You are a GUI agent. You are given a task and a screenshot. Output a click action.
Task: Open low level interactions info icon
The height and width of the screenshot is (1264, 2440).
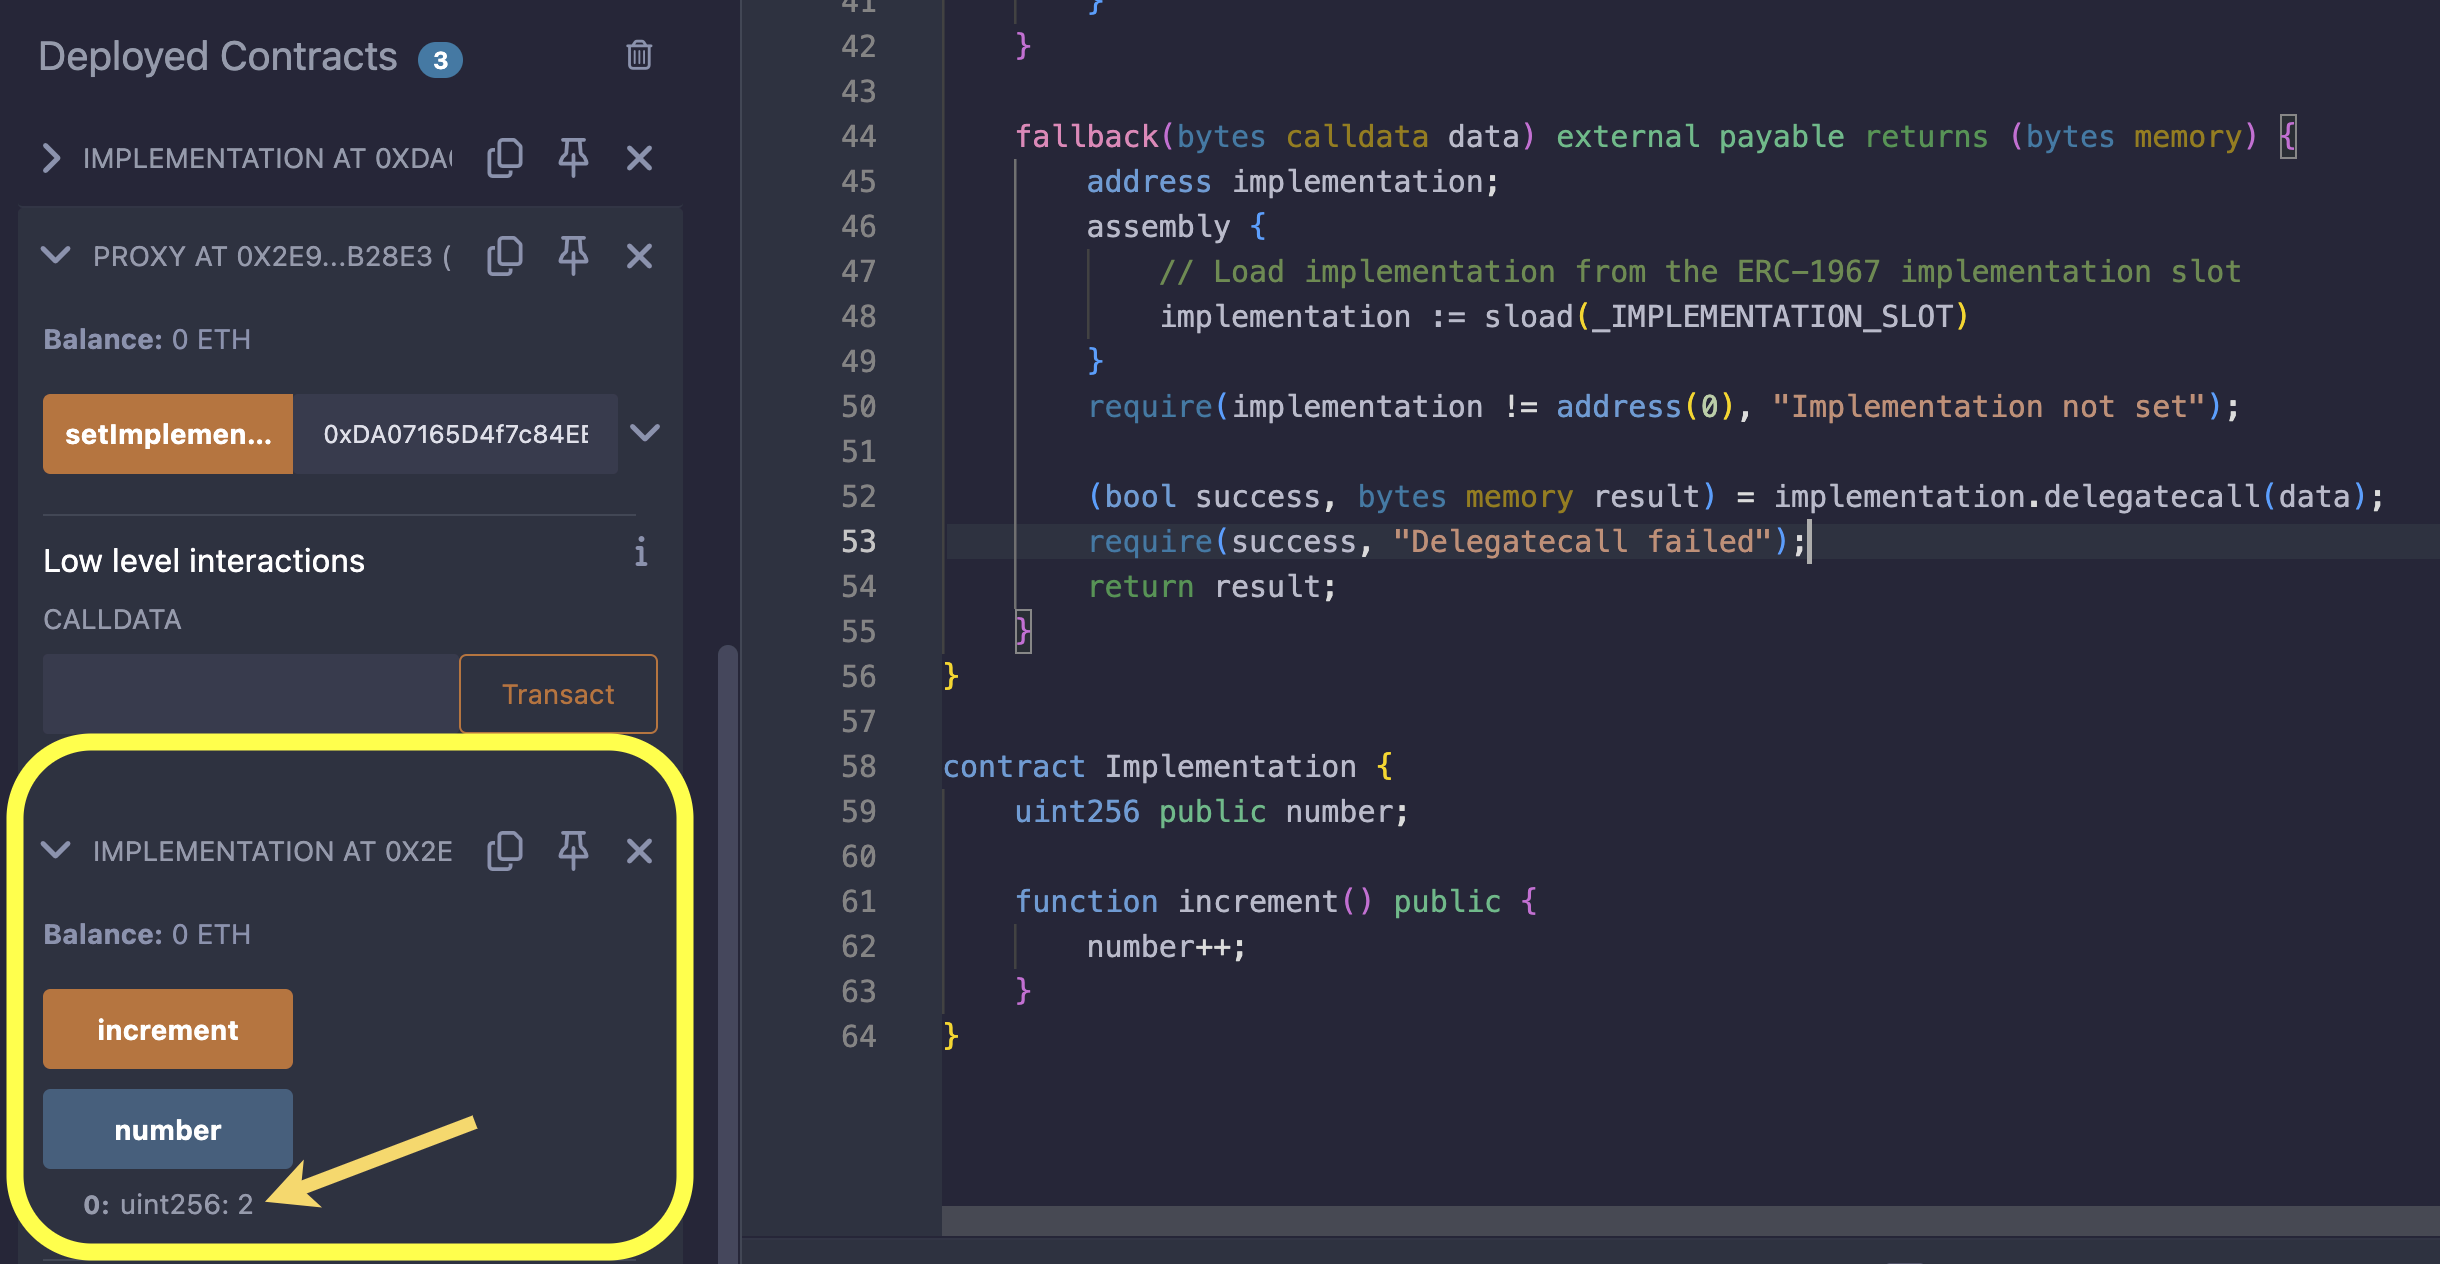point(640,552)
